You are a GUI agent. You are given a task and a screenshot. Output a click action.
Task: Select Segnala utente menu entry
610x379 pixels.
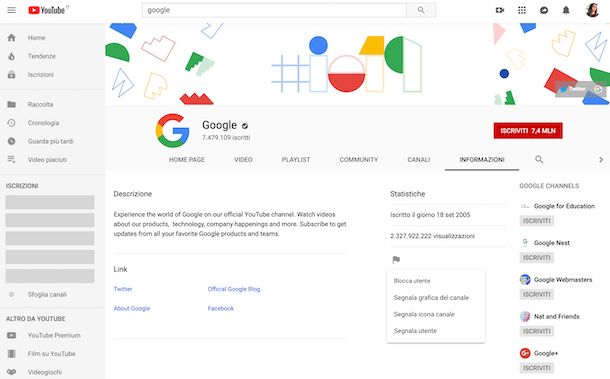415,331
